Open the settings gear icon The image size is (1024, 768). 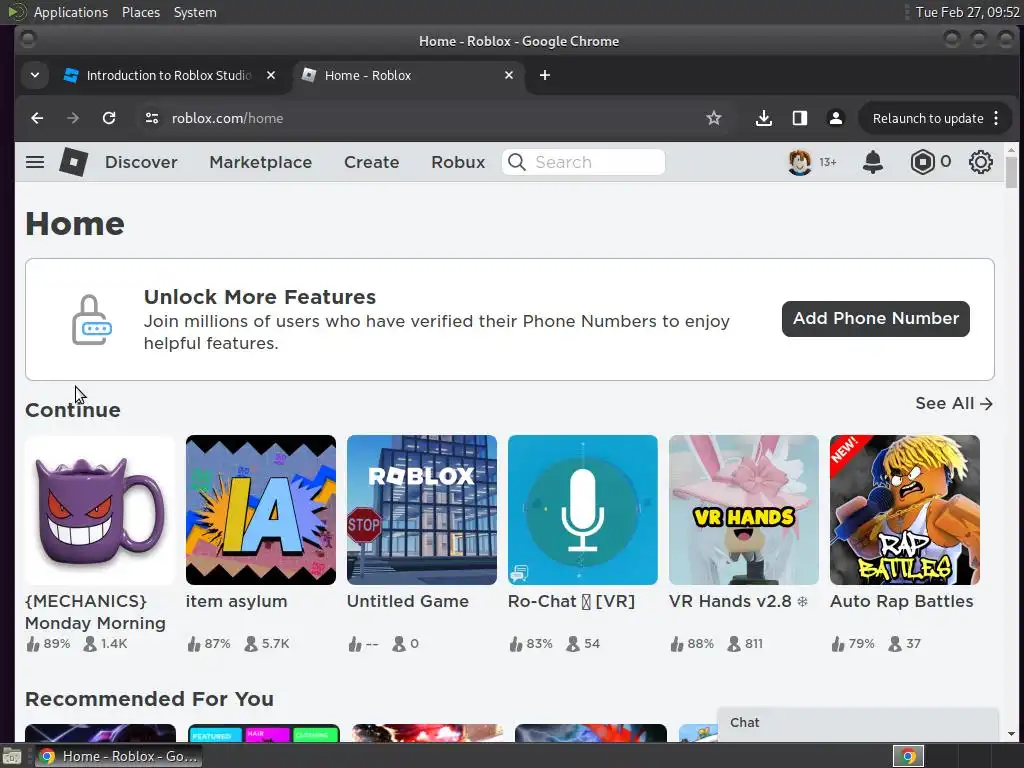pyautogui.click(x=980, y=162)
